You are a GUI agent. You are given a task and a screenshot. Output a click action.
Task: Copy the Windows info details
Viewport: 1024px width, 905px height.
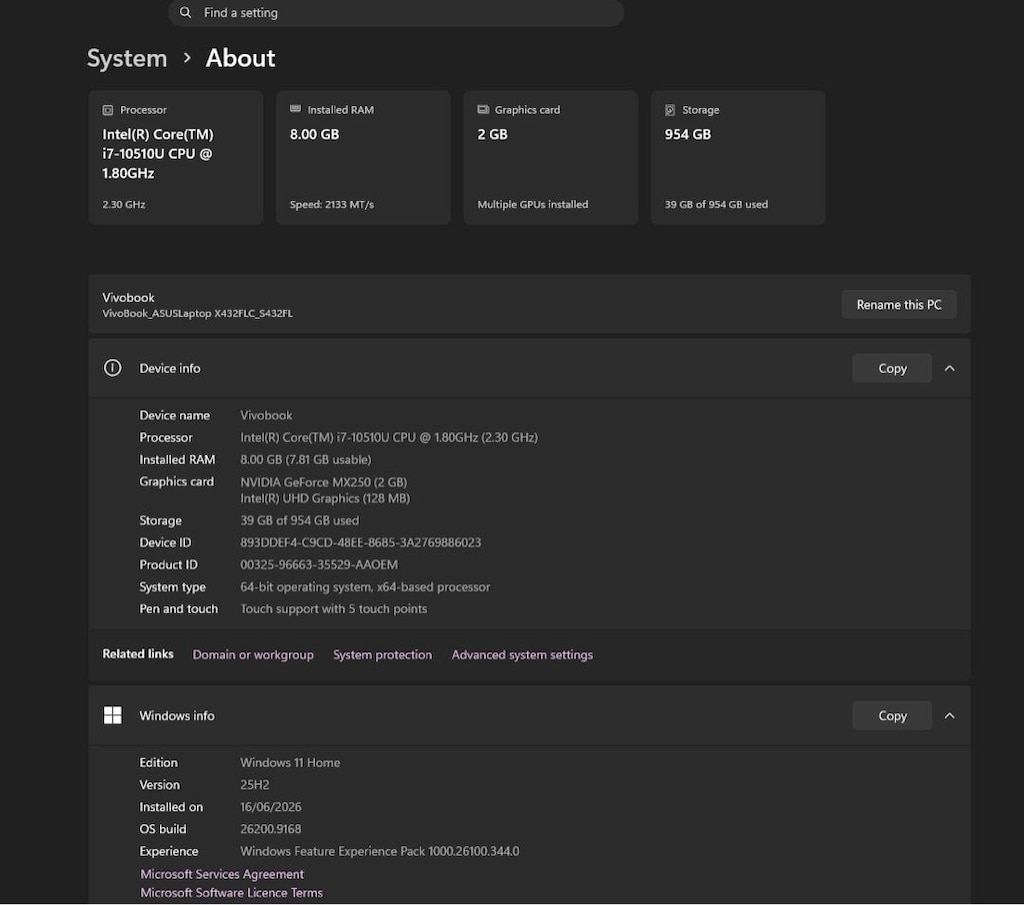coord(892,716)
